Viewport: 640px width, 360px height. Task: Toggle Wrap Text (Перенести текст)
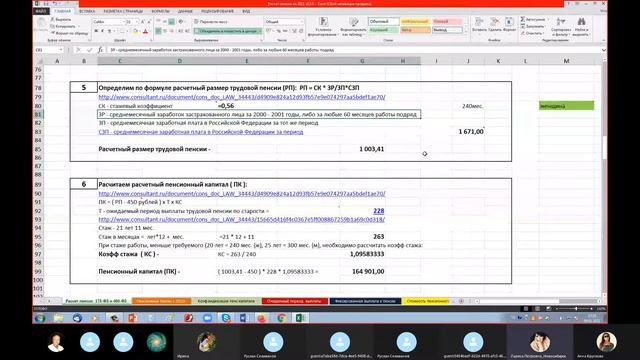(x=211, y=22)
